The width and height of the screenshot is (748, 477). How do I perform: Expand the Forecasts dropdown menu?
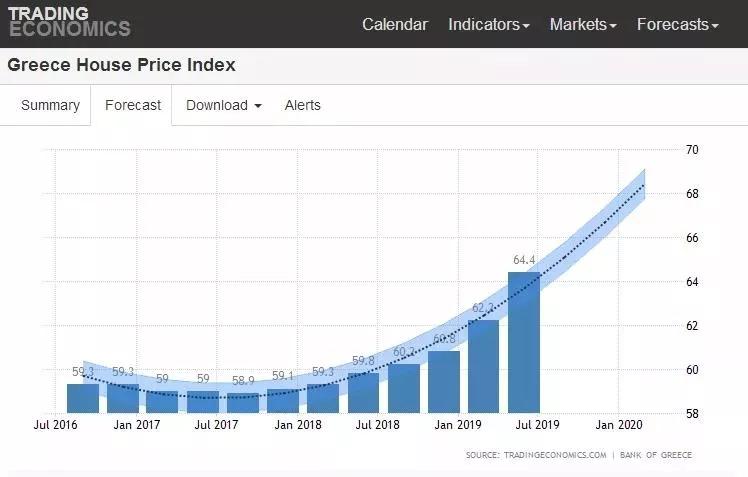click(x=677, y=24)
